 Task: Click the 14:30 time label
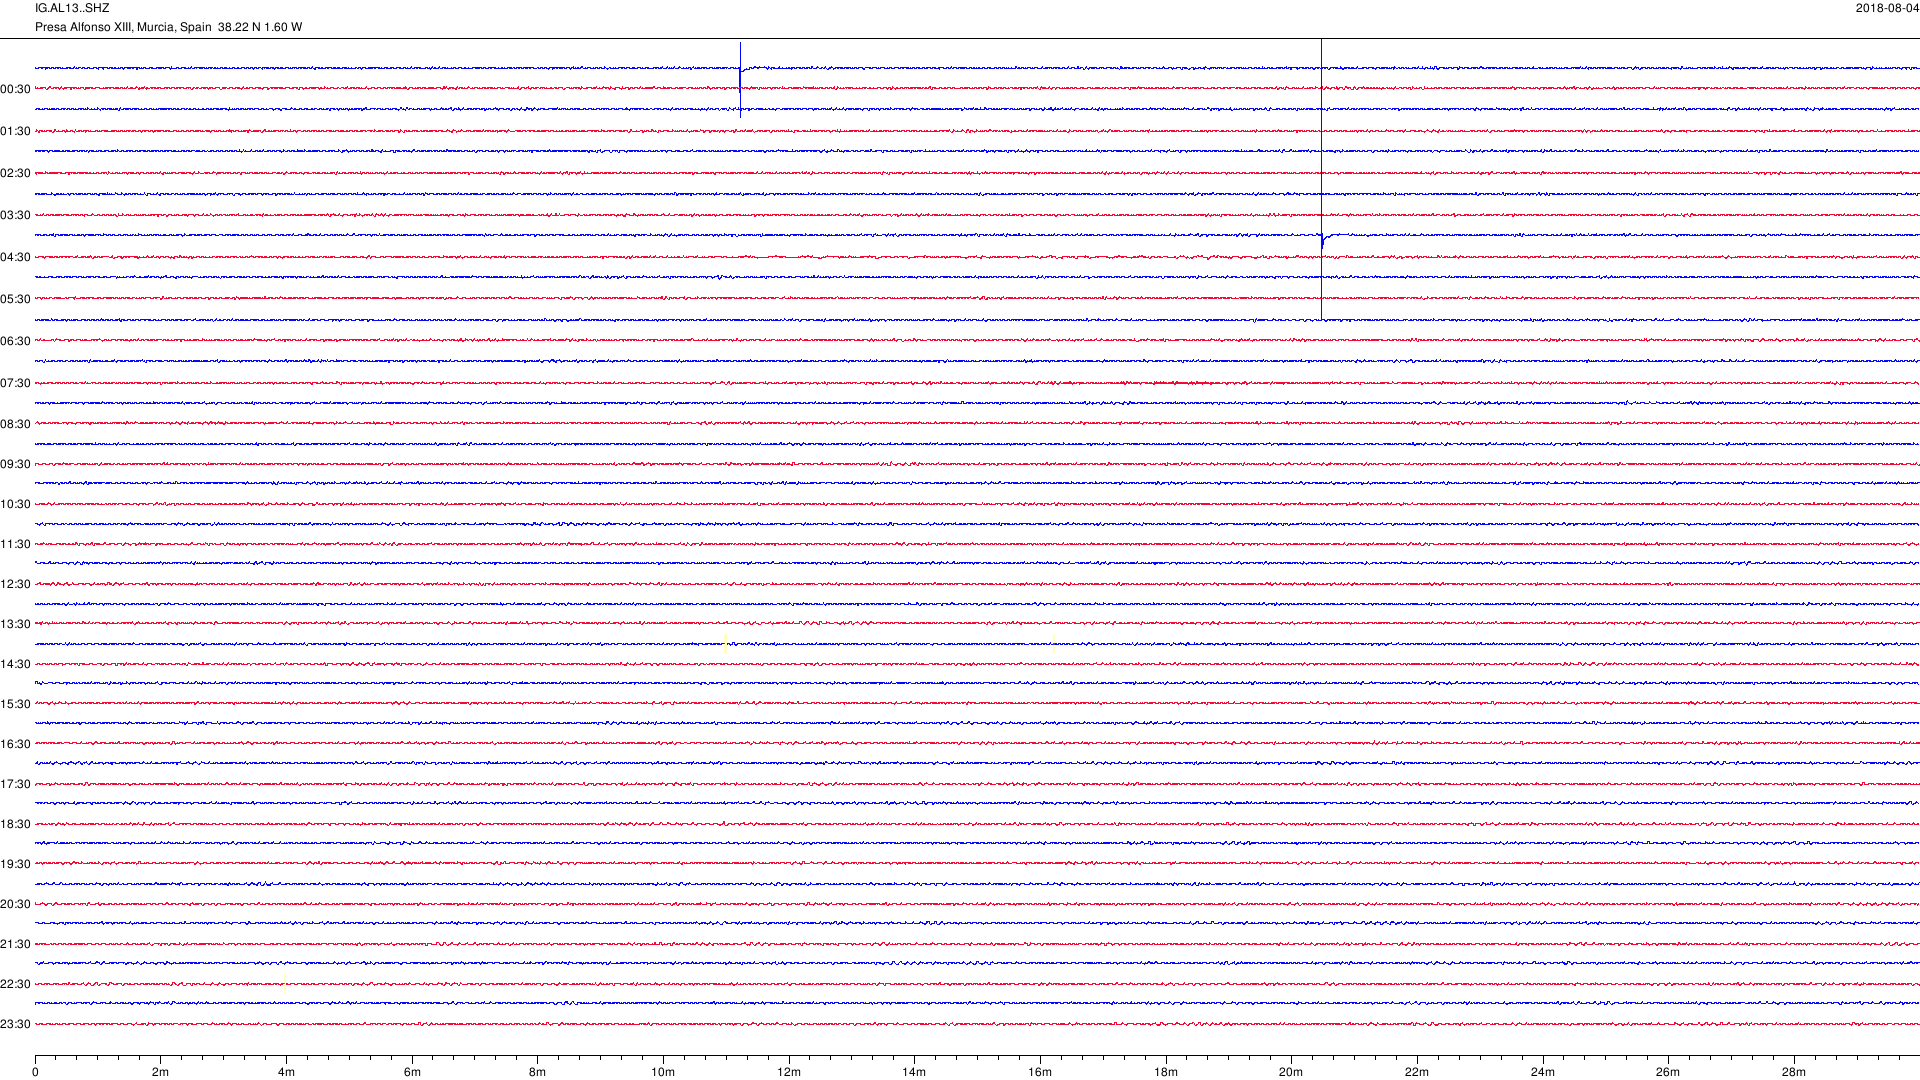tap(15, 664)
